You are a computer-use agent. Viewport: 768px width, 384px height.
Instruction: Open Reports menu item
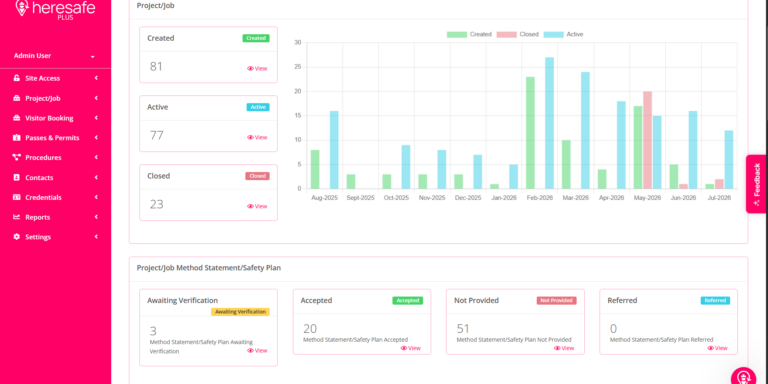click(x=55, y=217)
